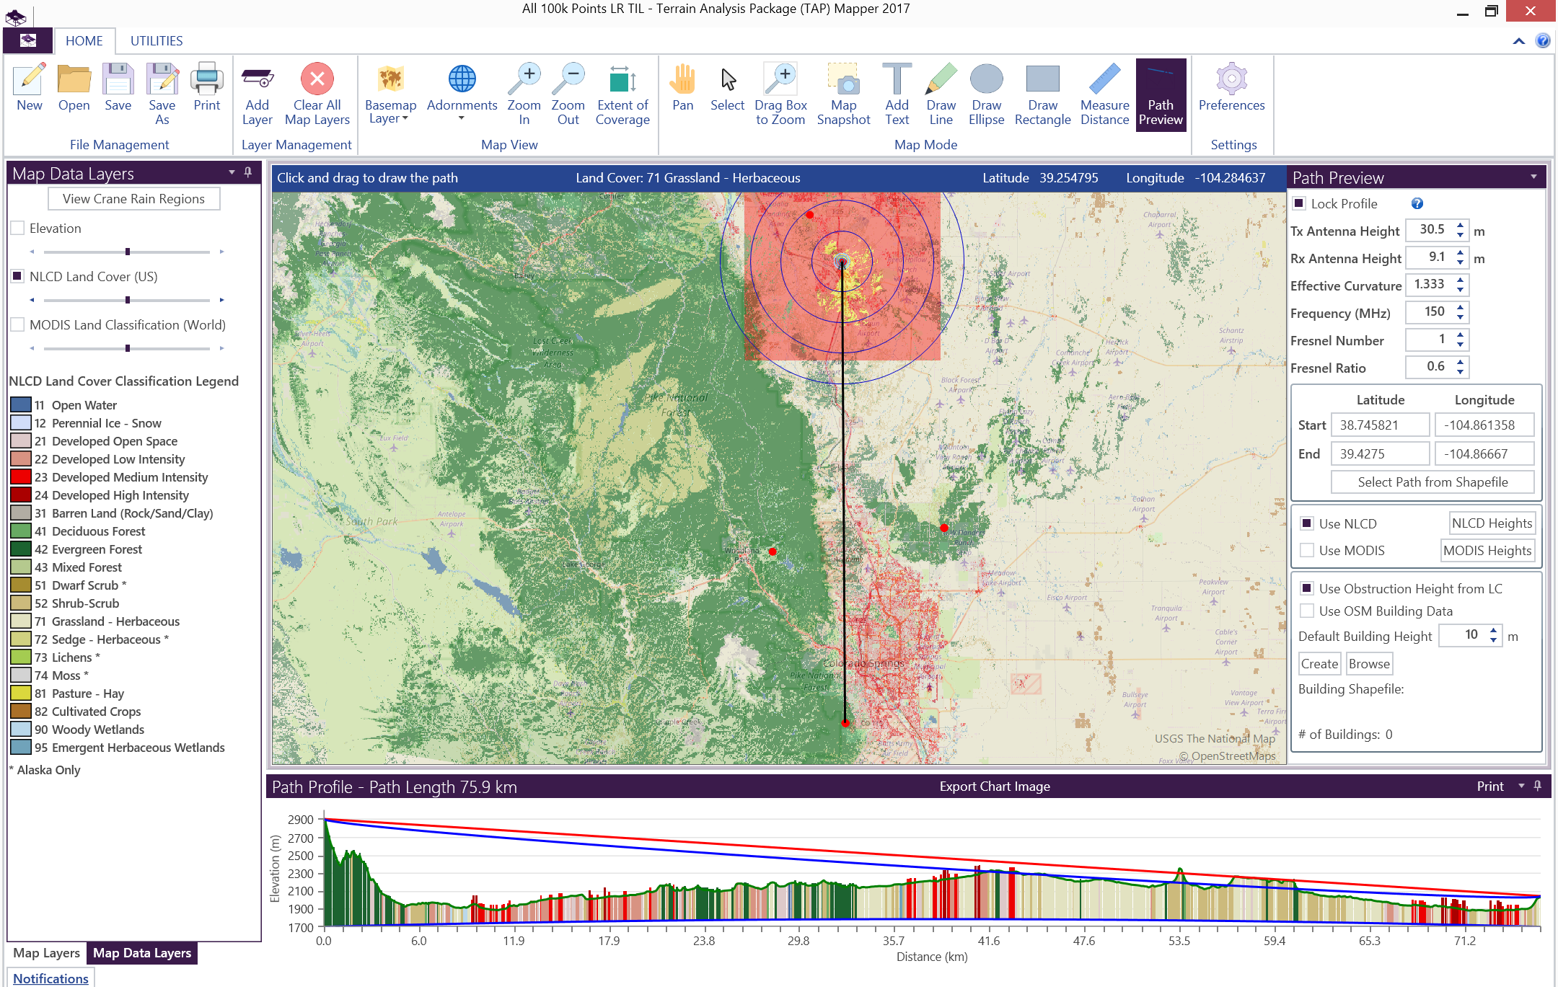Open the Path Preview panel options arrow

click(x=1533, y=177)
